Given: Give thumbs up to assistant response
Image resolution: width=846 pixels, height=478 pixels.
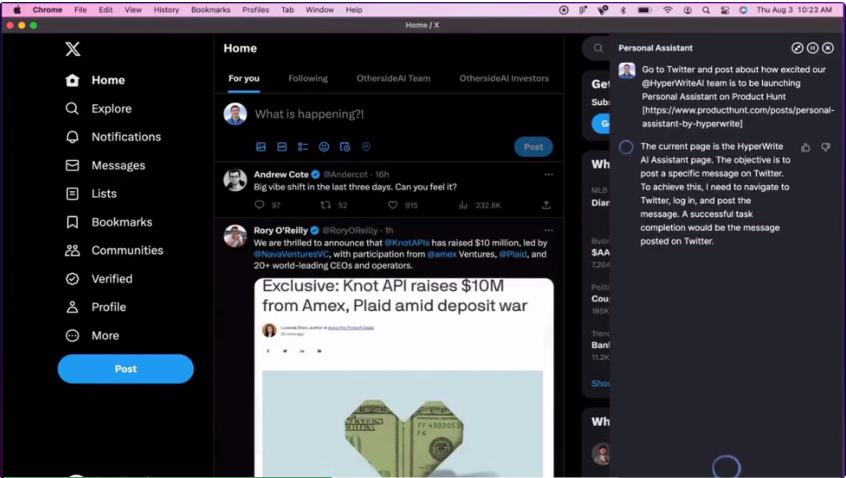Looking at the screenshot, I should click(x=806, y=147).
